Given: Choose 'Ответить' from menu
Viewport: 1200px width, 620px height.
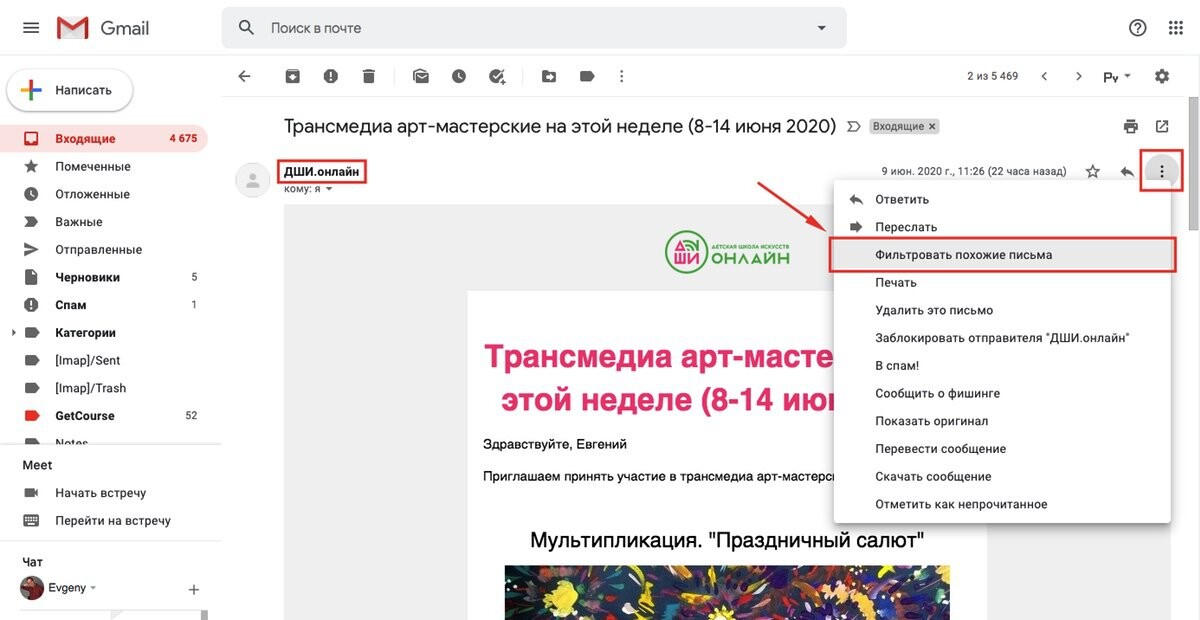Looking at the screenshot, I should tap(1001, 199).
